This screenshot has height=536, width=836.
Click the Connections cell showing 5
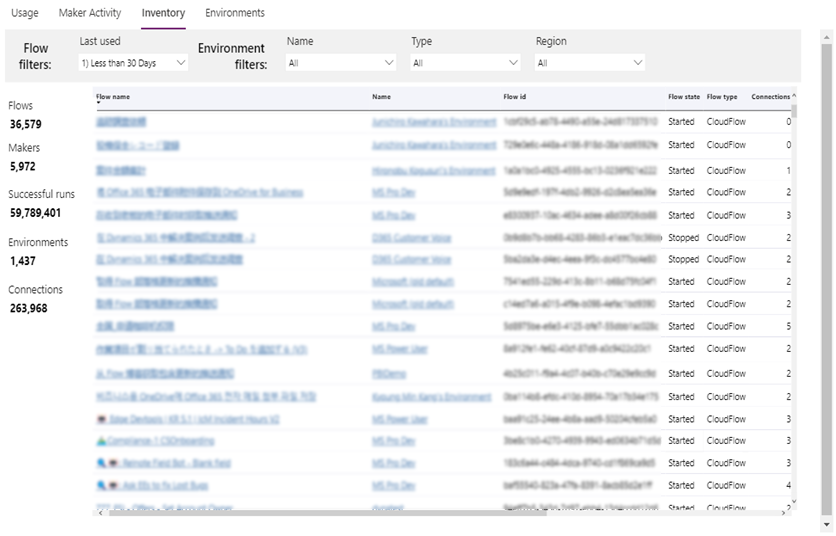pos(789,326)
